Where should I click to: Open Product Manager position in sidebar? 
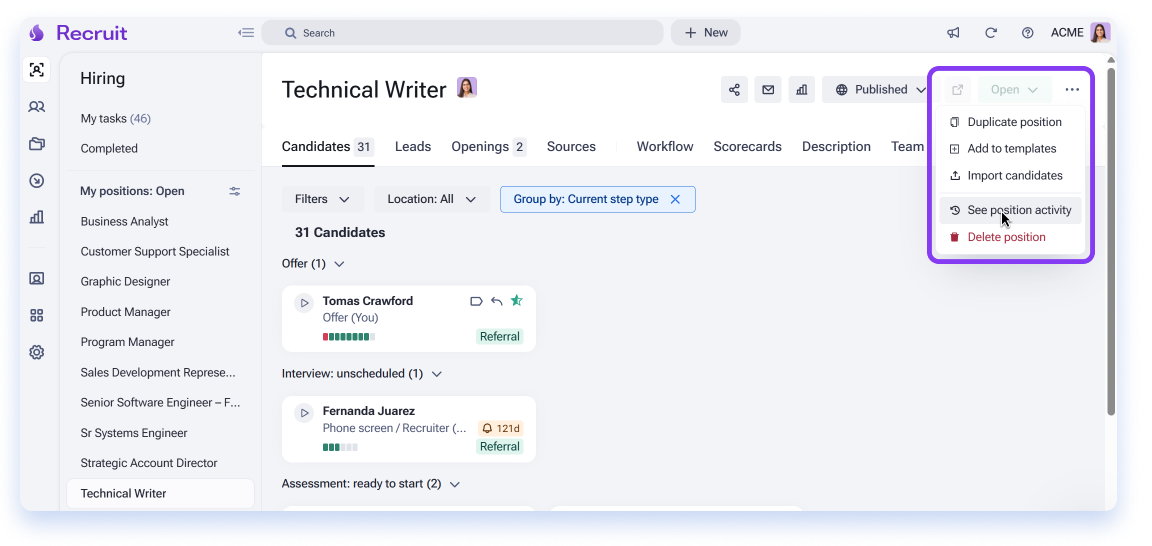pyautogui.click(x=126, y=312)
